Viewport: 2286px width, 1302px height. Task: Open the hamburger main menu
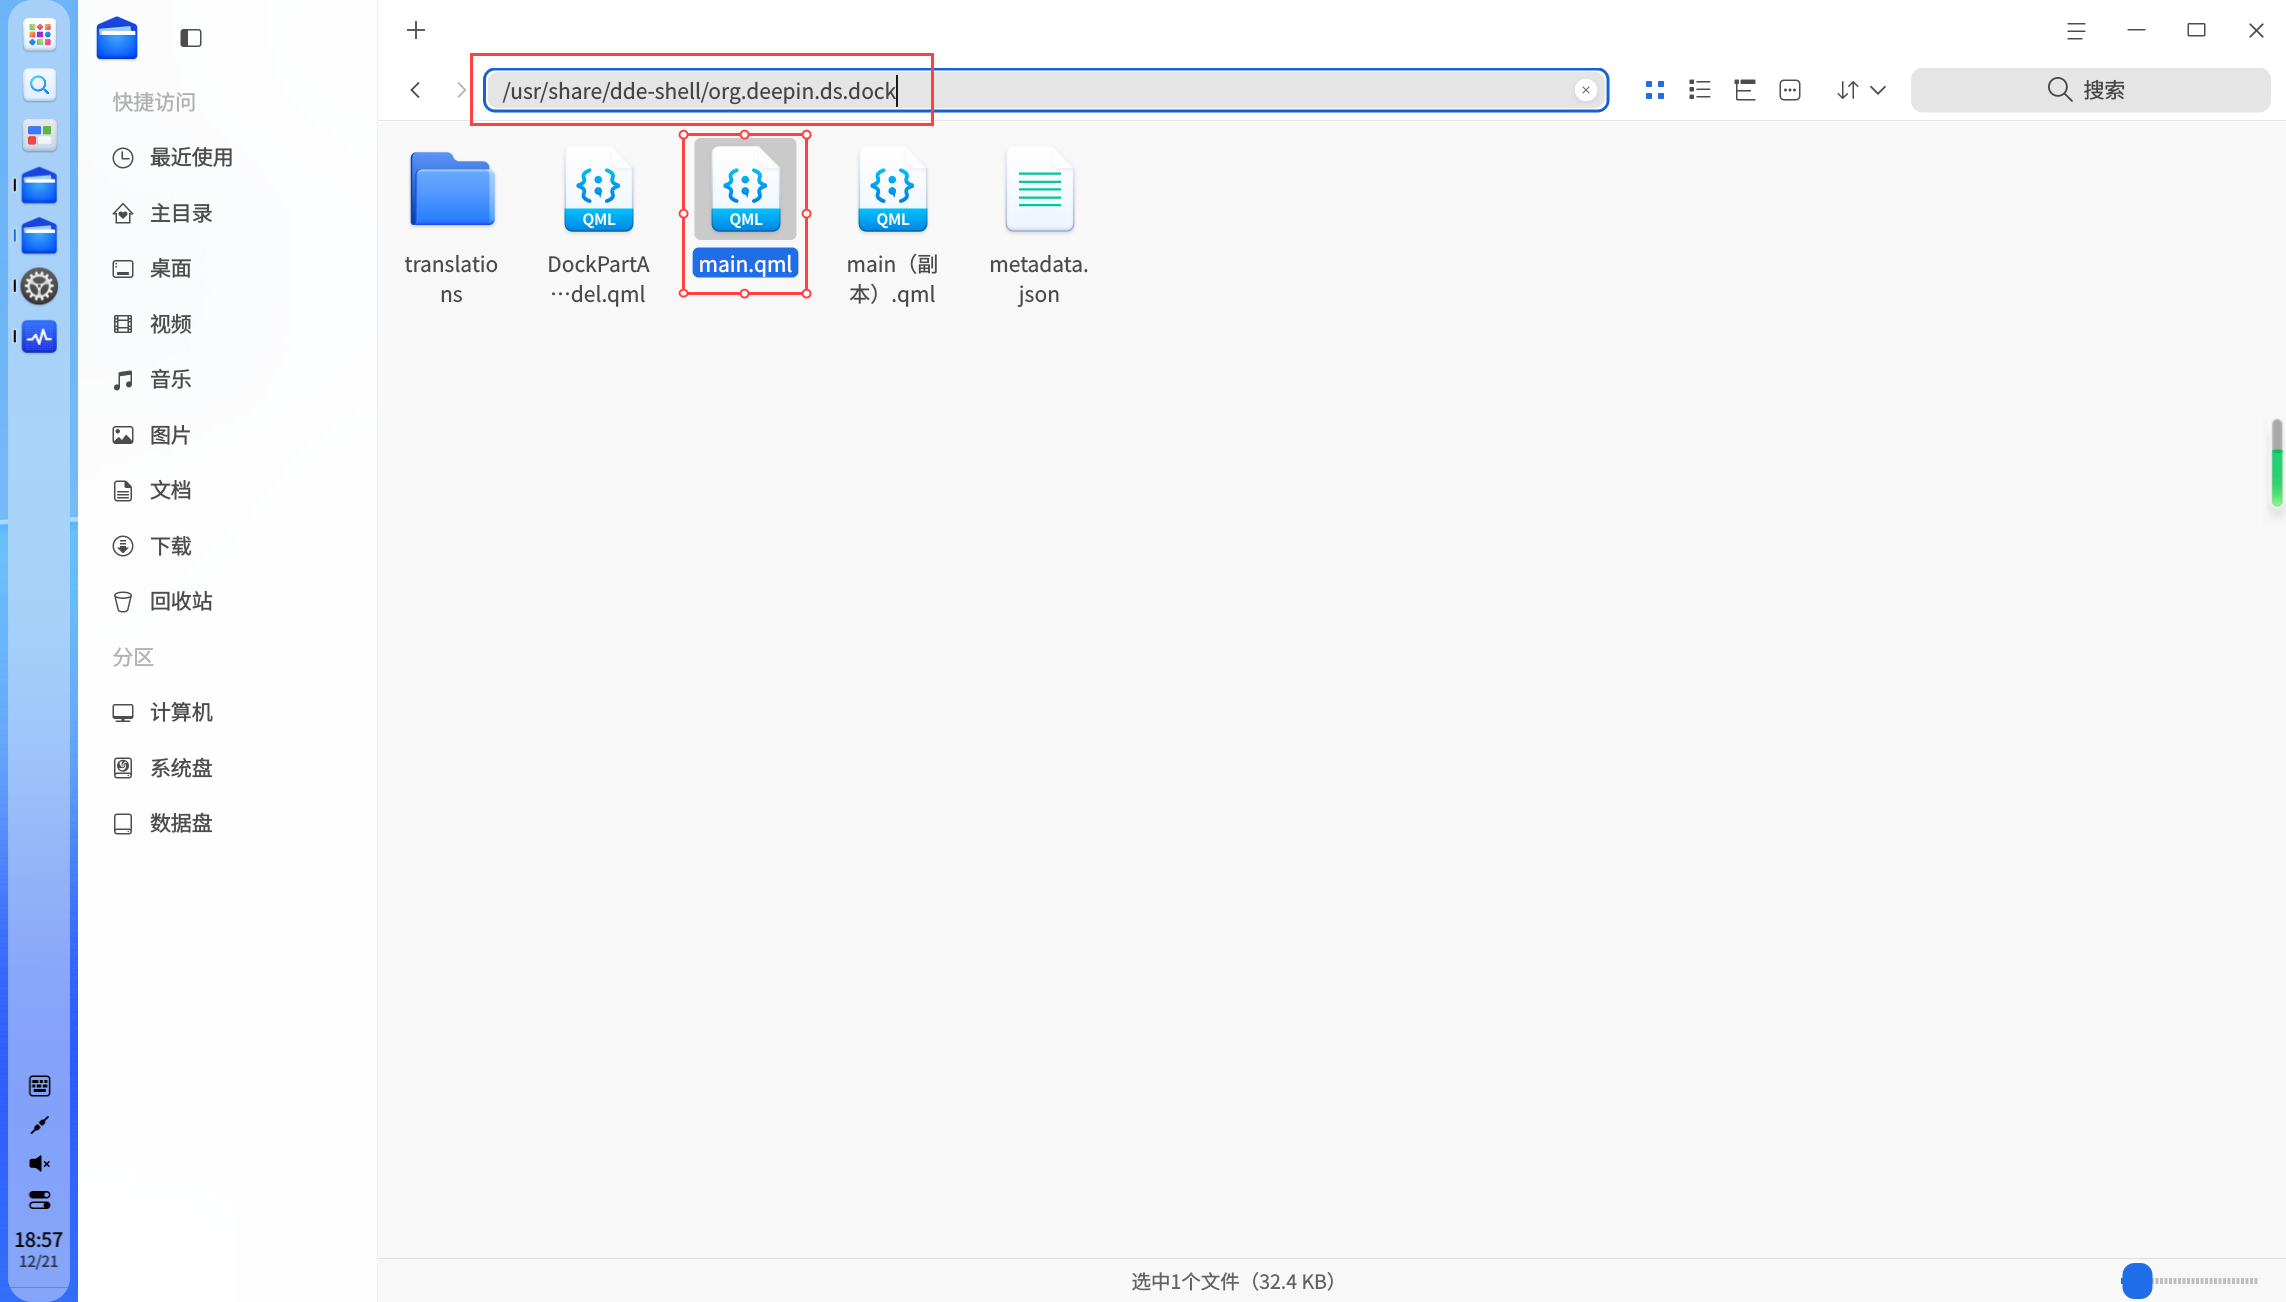pyautogui.click(x=2076, y=31)
